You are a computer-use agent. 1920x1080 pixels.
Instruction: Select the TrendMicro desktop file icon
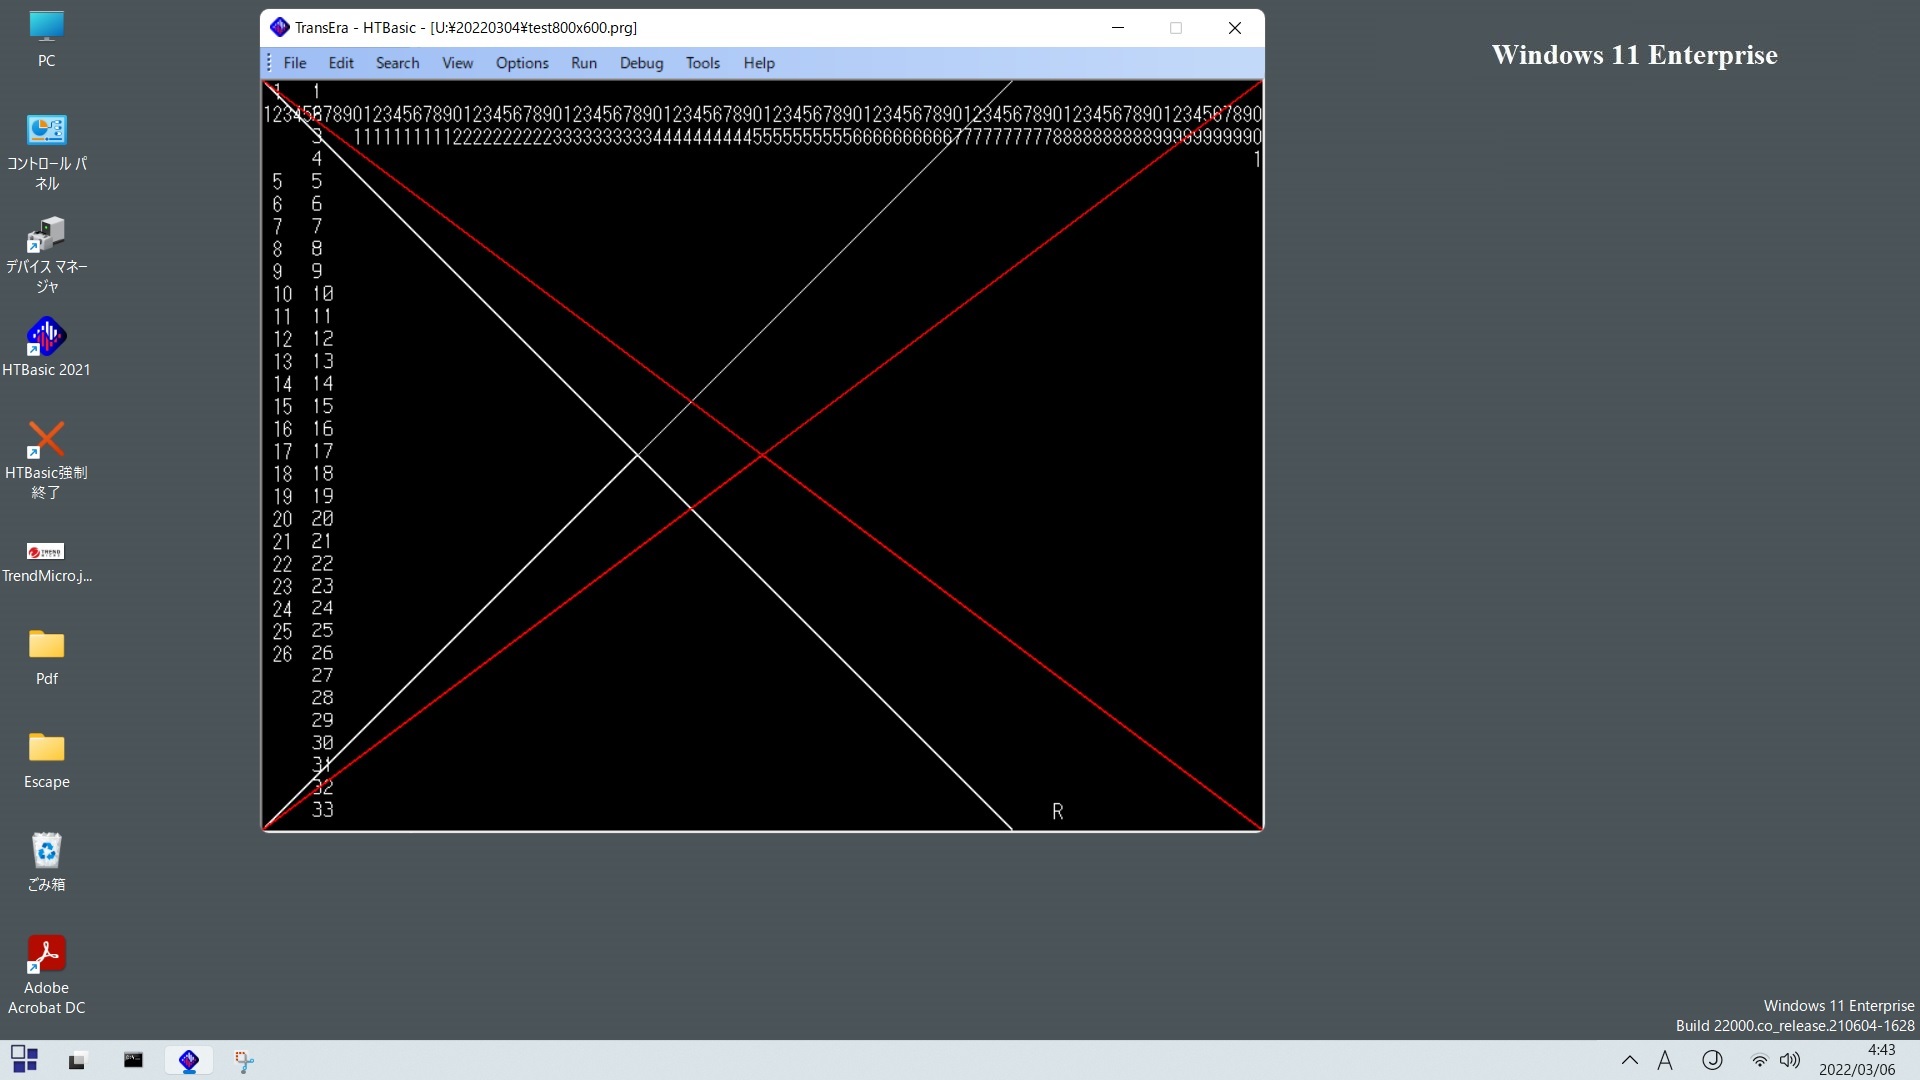(46, 562)
